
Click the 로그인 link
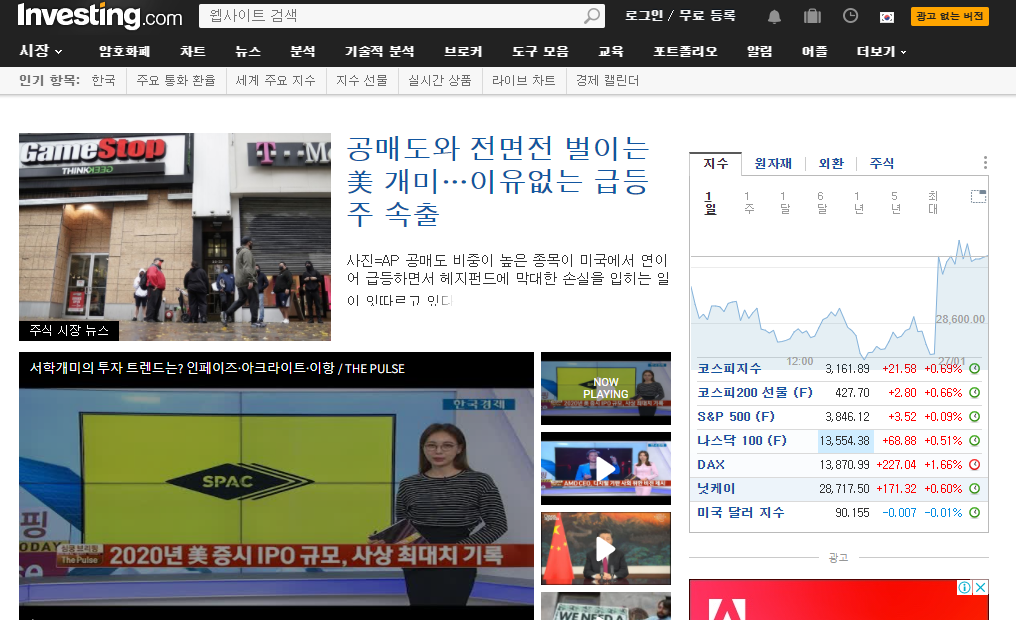pyautogui.click(x=643, y=16)
